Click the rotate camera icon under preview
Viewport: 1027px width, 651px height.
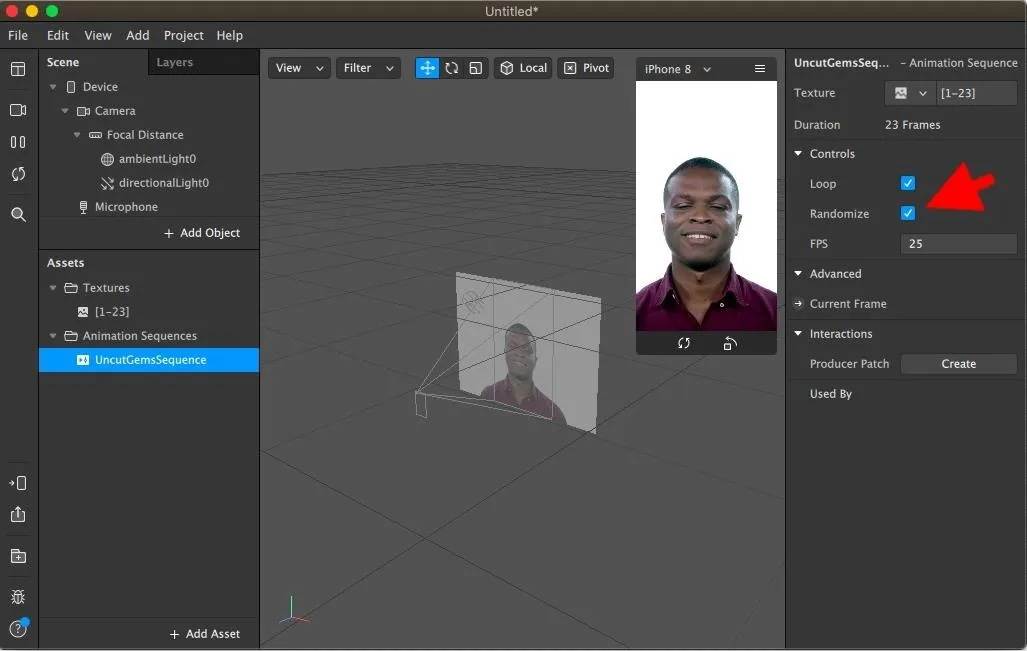pos(684,343)
